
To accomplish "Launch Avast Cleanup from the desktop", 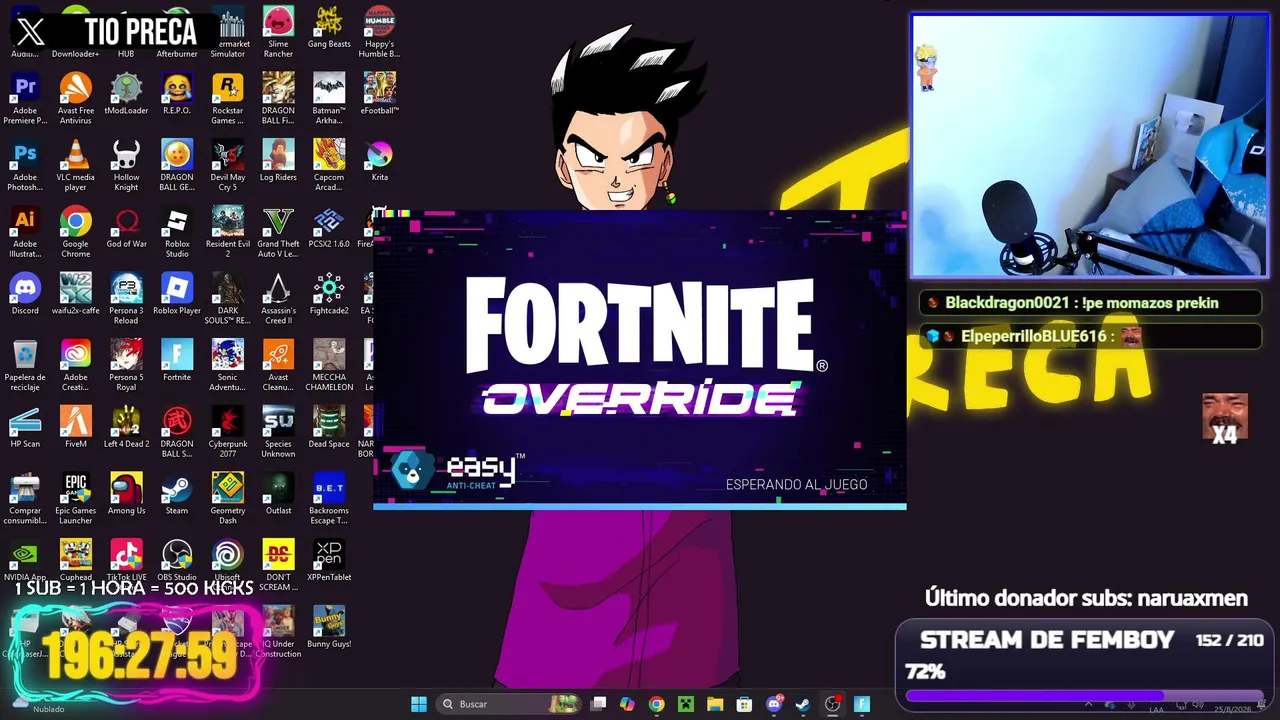I will (x=278, y=365).
